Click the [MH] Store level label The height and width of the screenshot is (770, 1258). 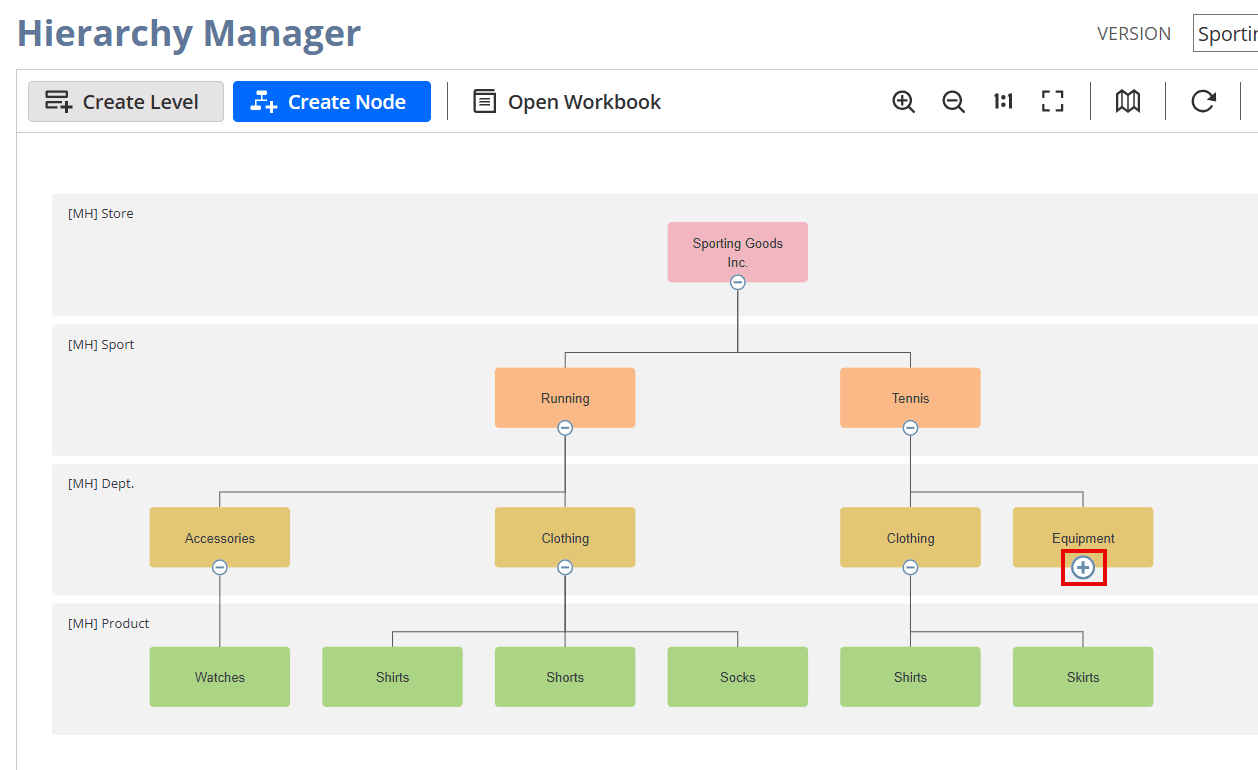click(x=101, y=213)
